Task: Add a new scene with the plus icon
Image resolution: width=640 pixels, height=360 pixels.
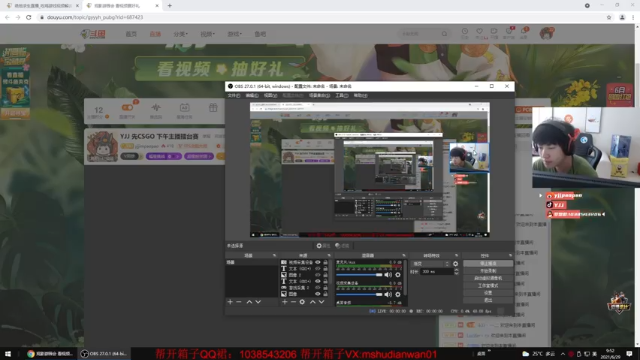Action: click(230, 302)
